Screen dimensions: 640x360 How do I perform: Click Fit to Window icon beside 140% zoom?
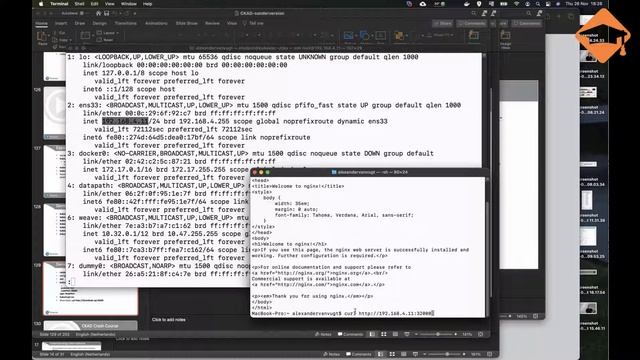[x=536, y=316]
